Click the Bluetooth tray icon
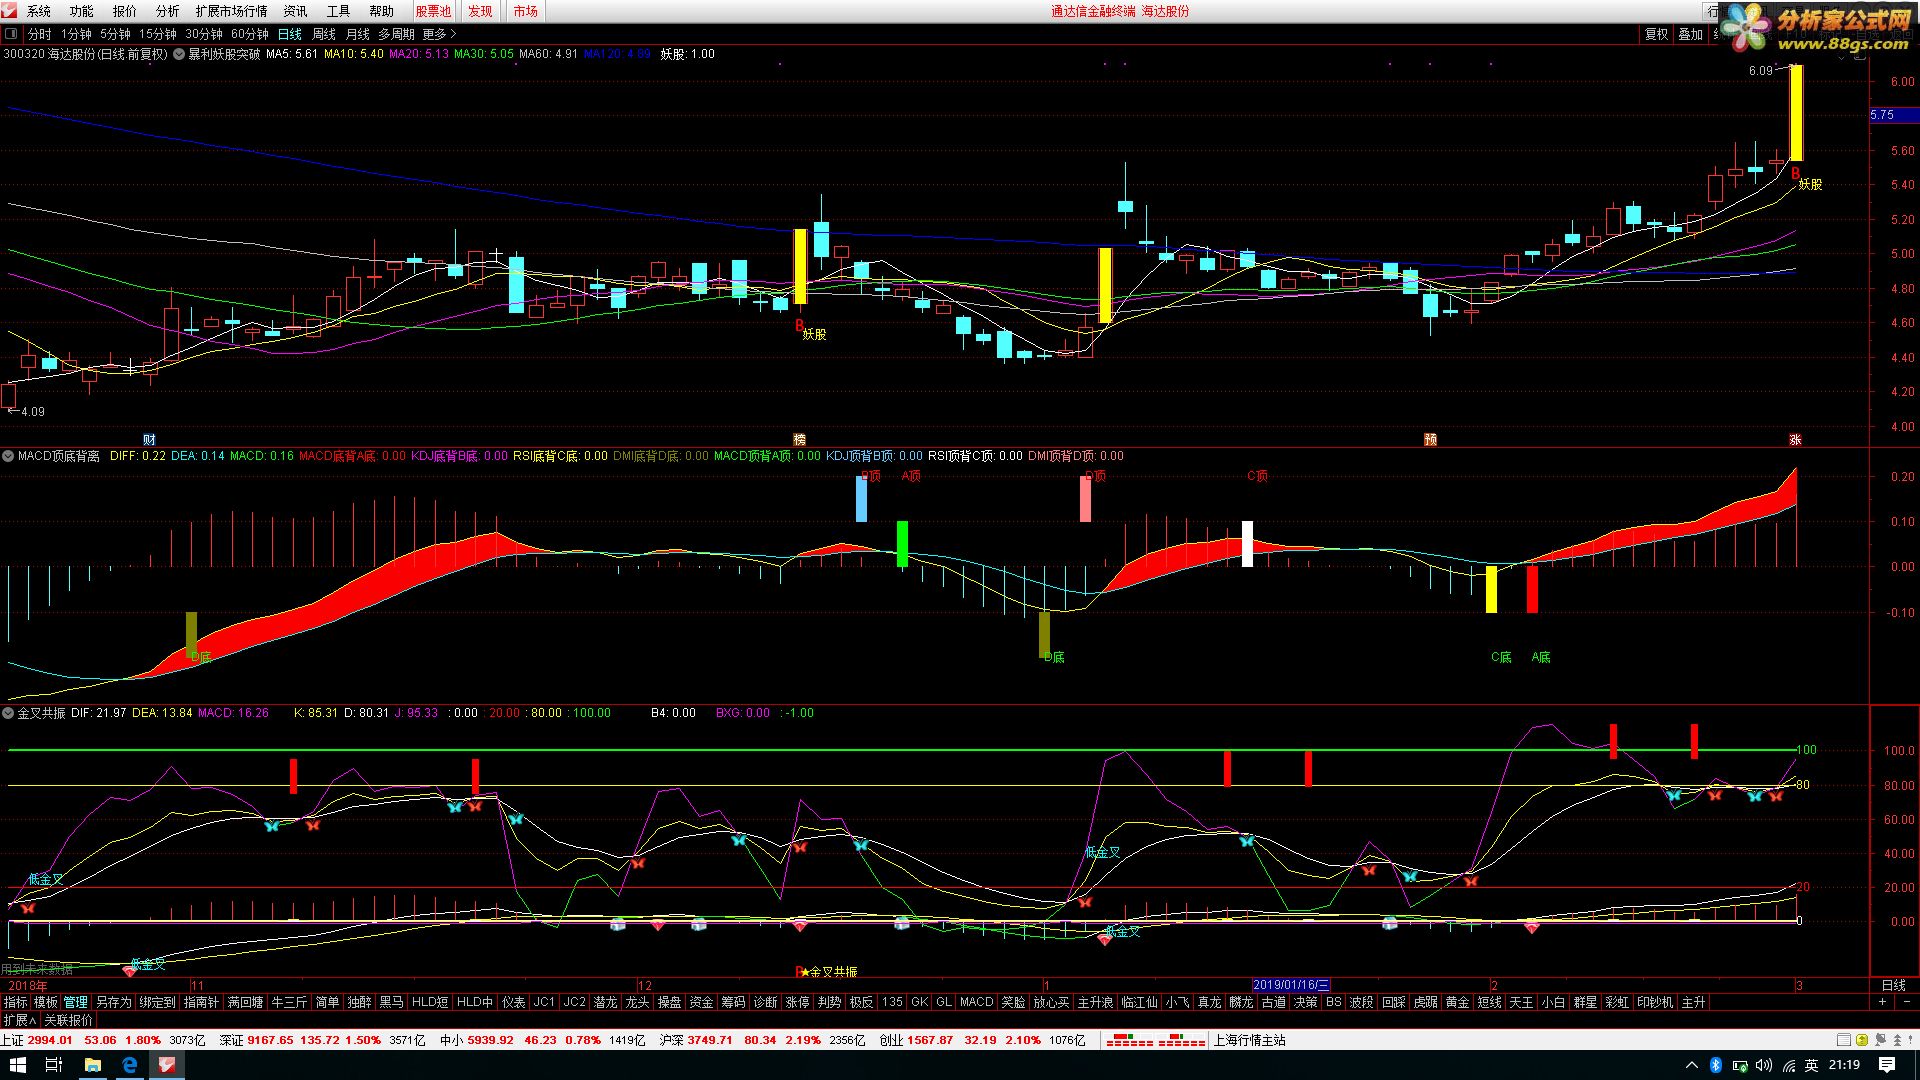1920x1080 pixels. coord(1715,1065)
